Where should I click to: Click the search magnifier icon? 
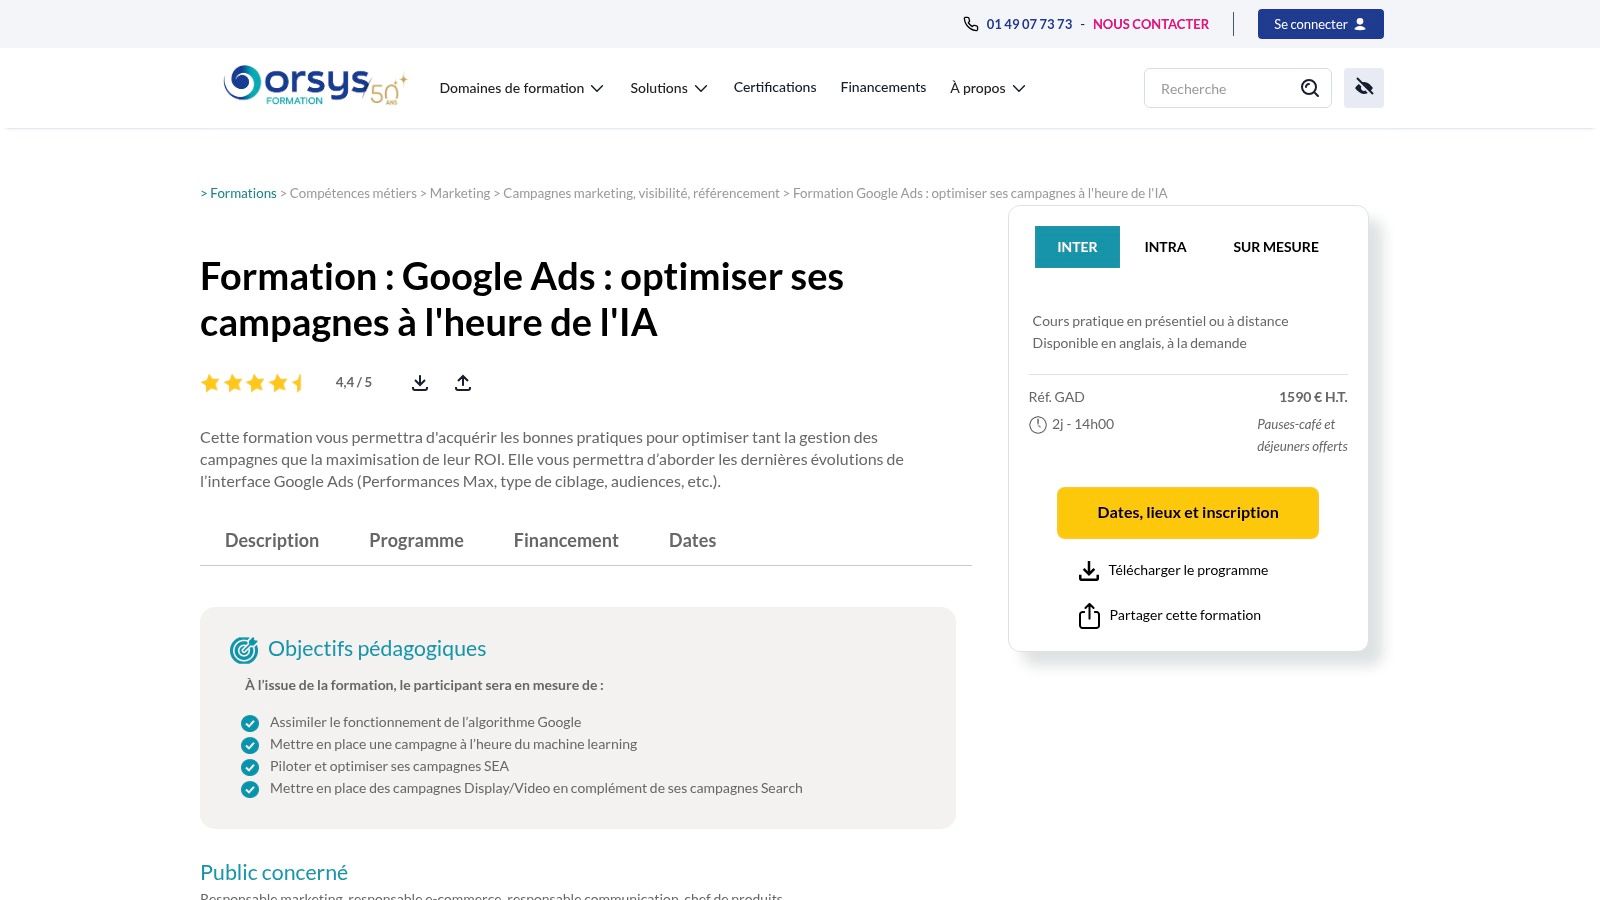point(1309,88)
